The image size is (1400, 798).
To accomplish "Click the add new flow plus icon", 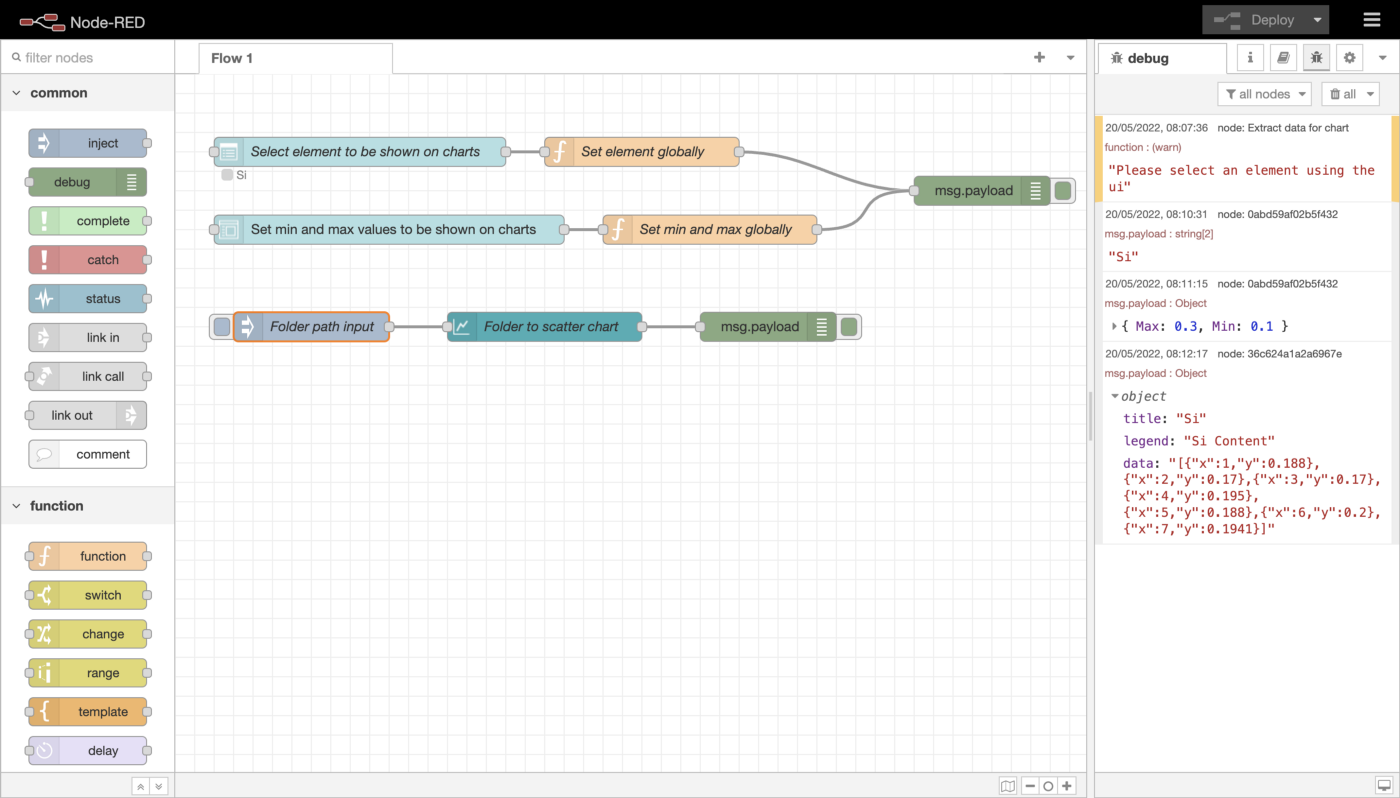I will pyautogui.click(x=1039, y=58).
